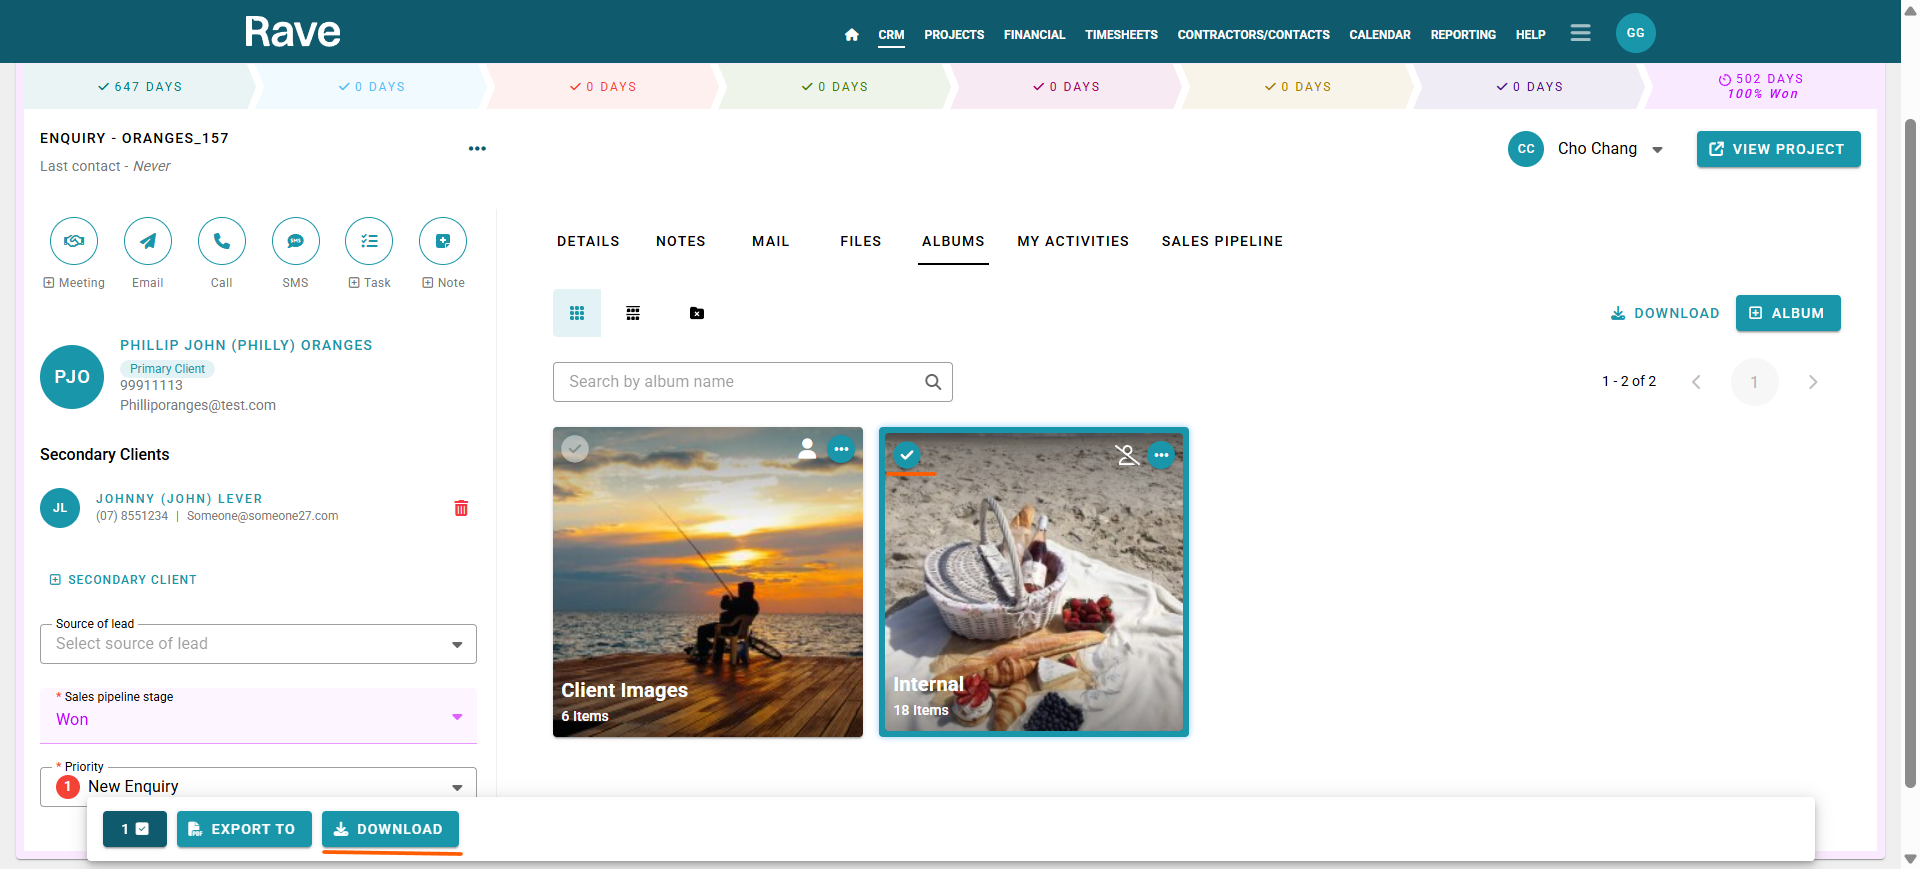Open CONTRACTORS/CONTACTS navigation item

pyautogui.click(x=1253, y=35)
